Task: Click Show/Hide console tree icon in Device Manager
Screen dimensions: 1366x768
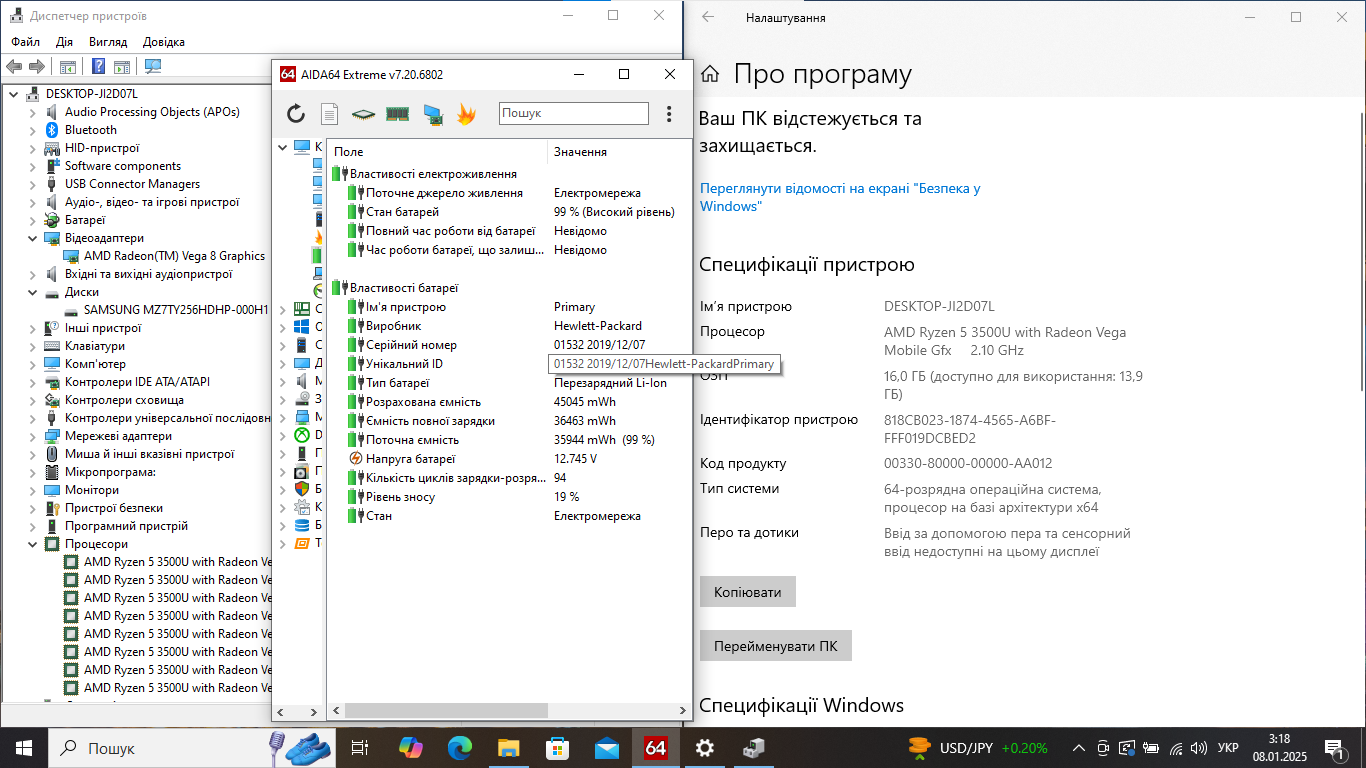Action: (x=68, y=67)
